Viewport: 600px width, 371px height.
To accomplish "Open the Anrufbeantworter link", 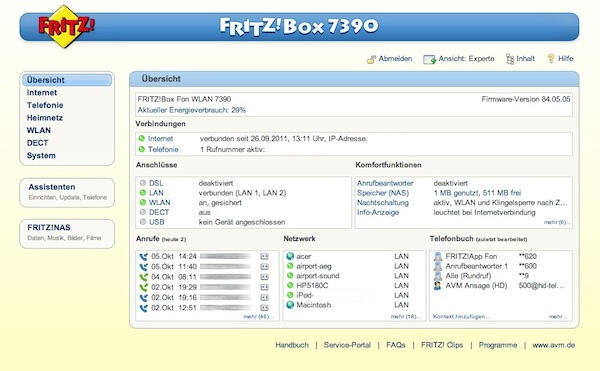I will tap(385, 183).
